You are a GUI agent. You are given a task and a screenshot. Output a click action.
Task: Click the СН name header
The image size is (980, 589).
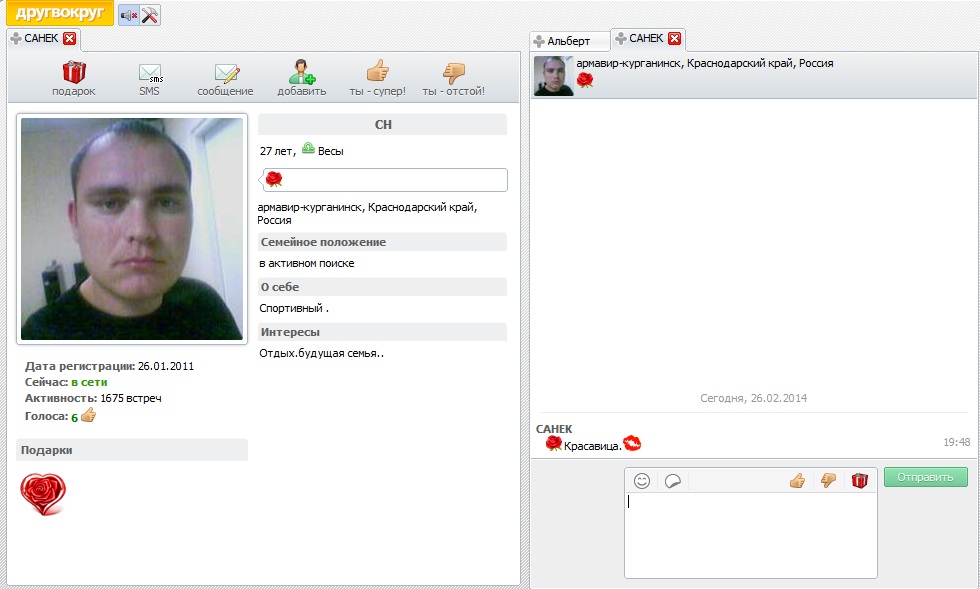pyautogui.click(x=382, y=124)
